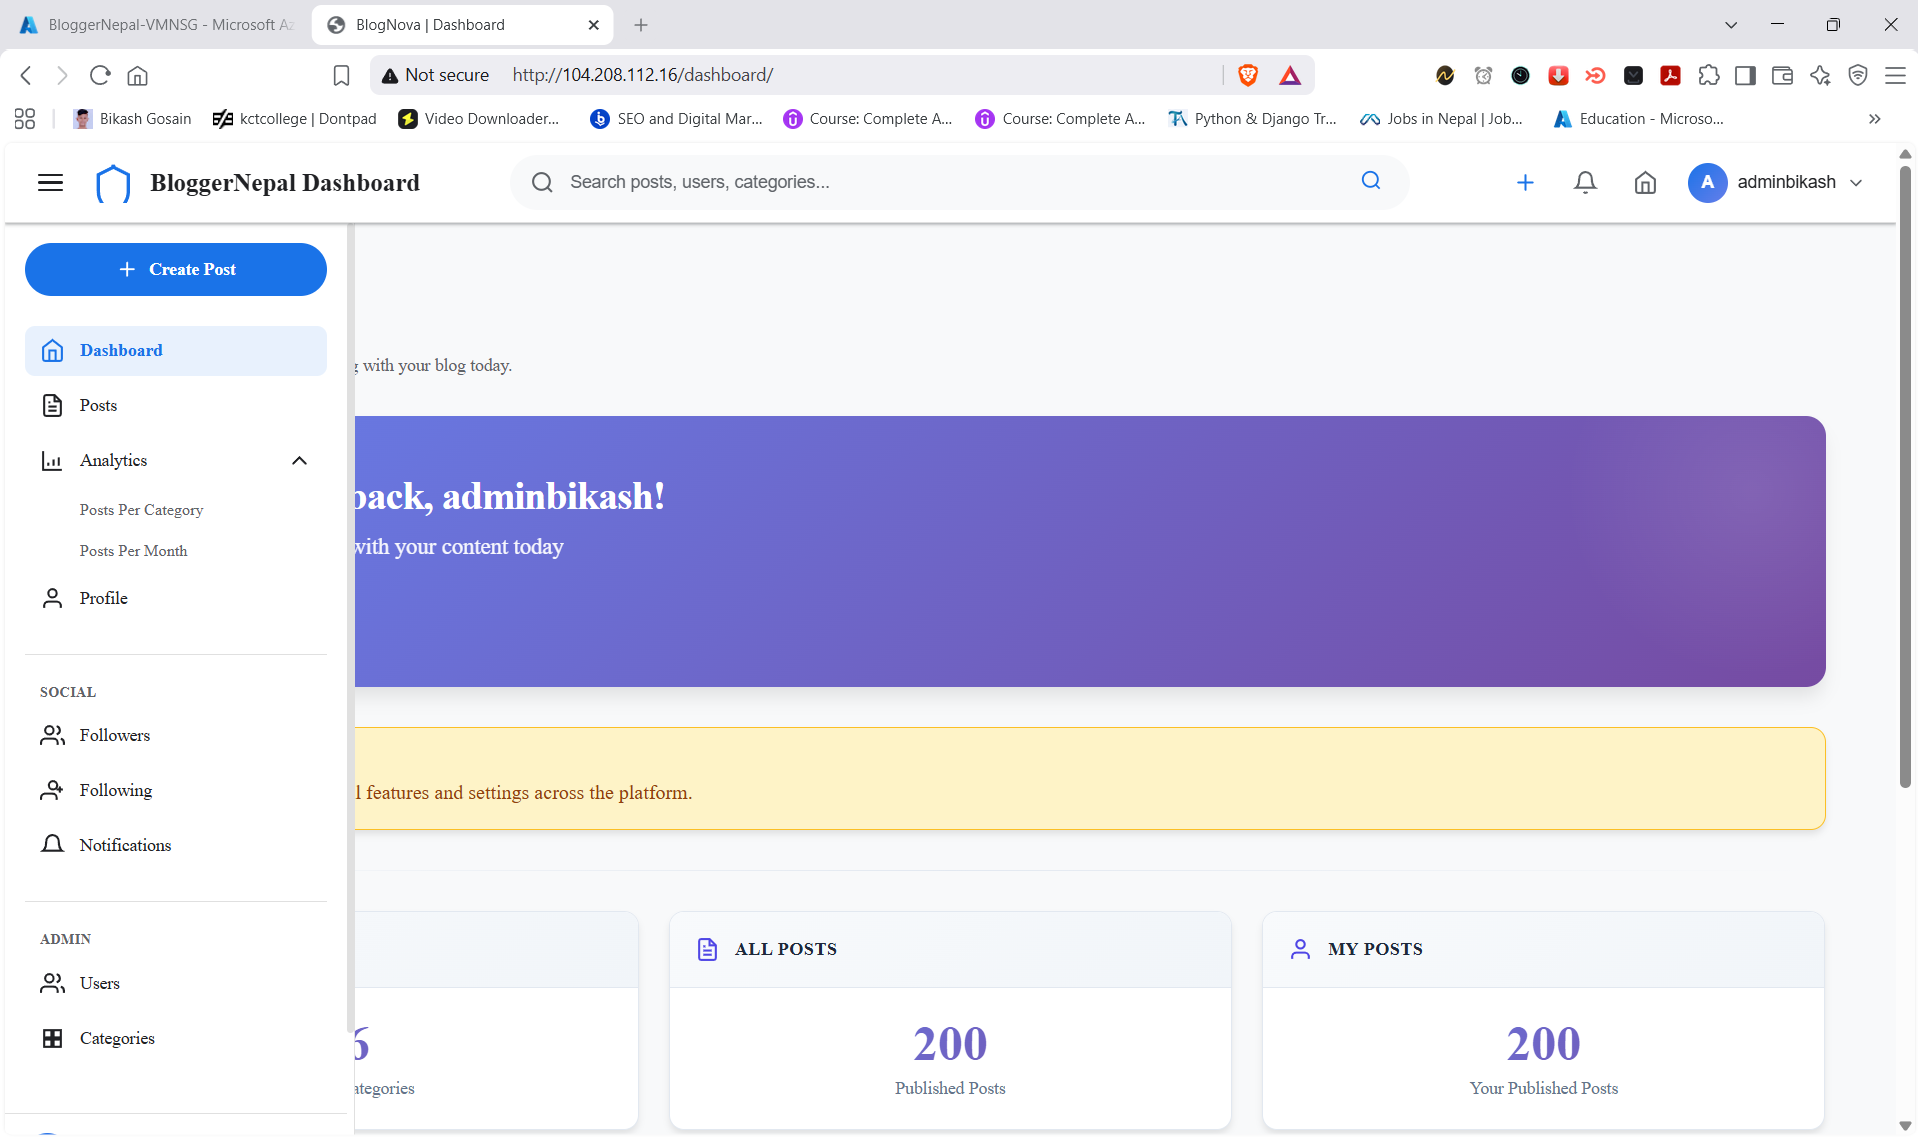
Task: Reload the page
Action: (100, 75)
